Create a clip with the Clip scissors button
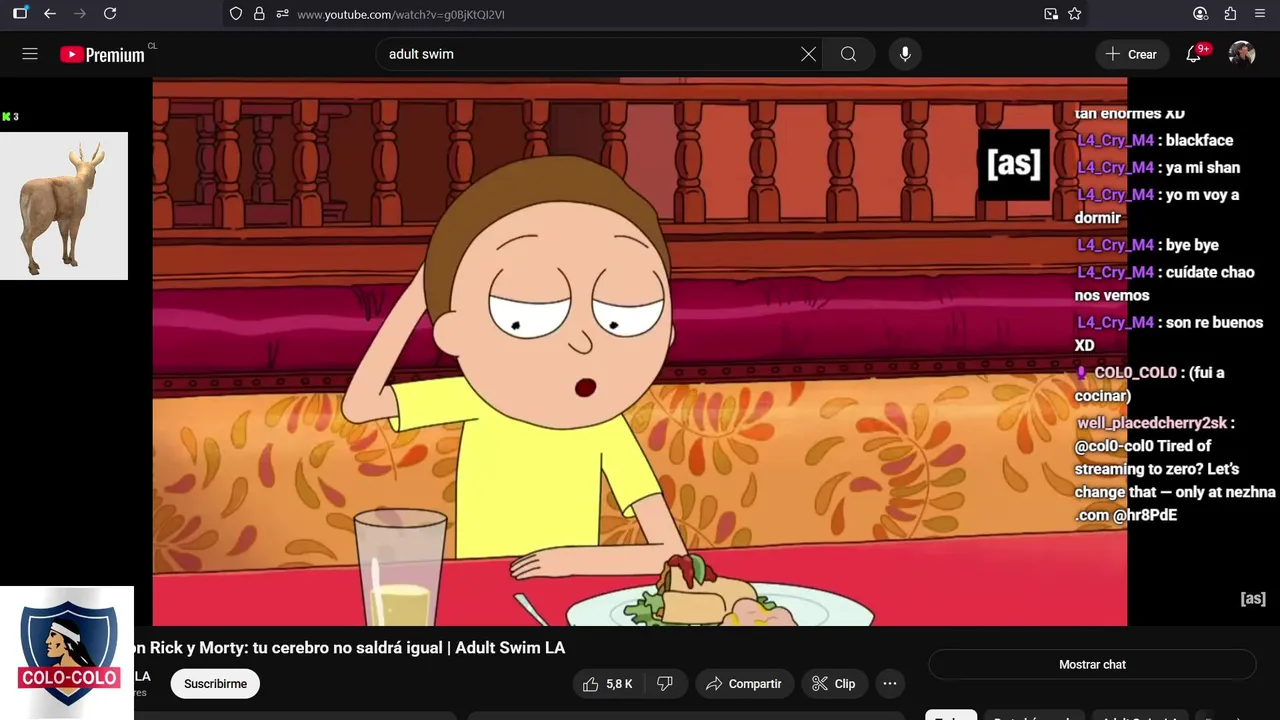The width and height of the screenshot is (1280, 720). coord(834,684)
